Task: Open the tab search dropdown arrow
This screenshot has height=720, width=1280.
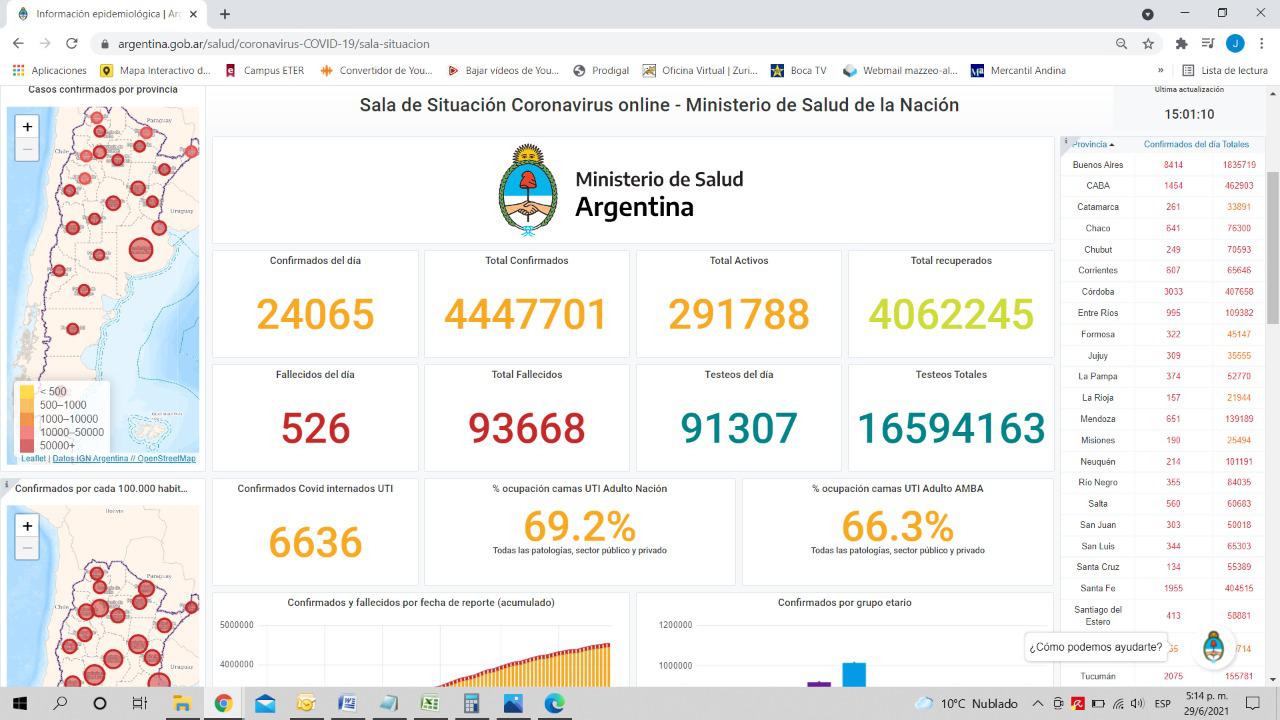Action: (1148, 14)
